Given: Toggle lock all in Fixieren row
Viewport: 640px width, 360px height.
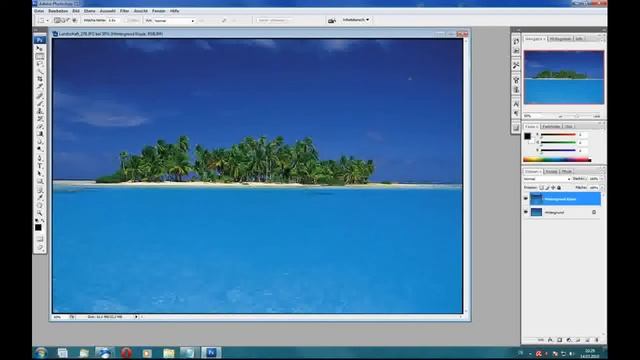Looking at the screenshot, I should click(x=559, y=187).
